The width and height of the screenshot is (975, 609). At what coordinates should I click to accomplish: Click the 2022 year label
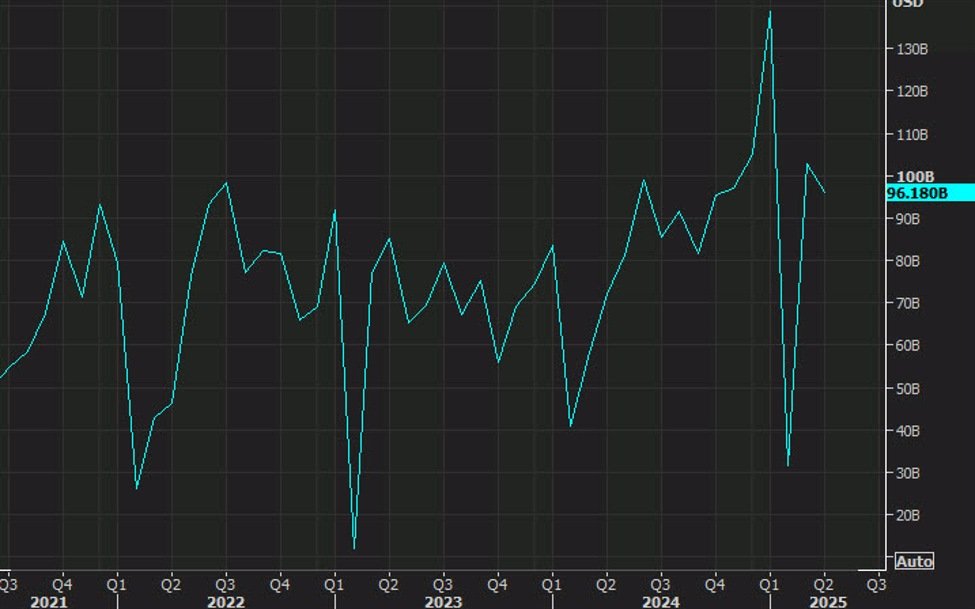[x=226, y=601]
